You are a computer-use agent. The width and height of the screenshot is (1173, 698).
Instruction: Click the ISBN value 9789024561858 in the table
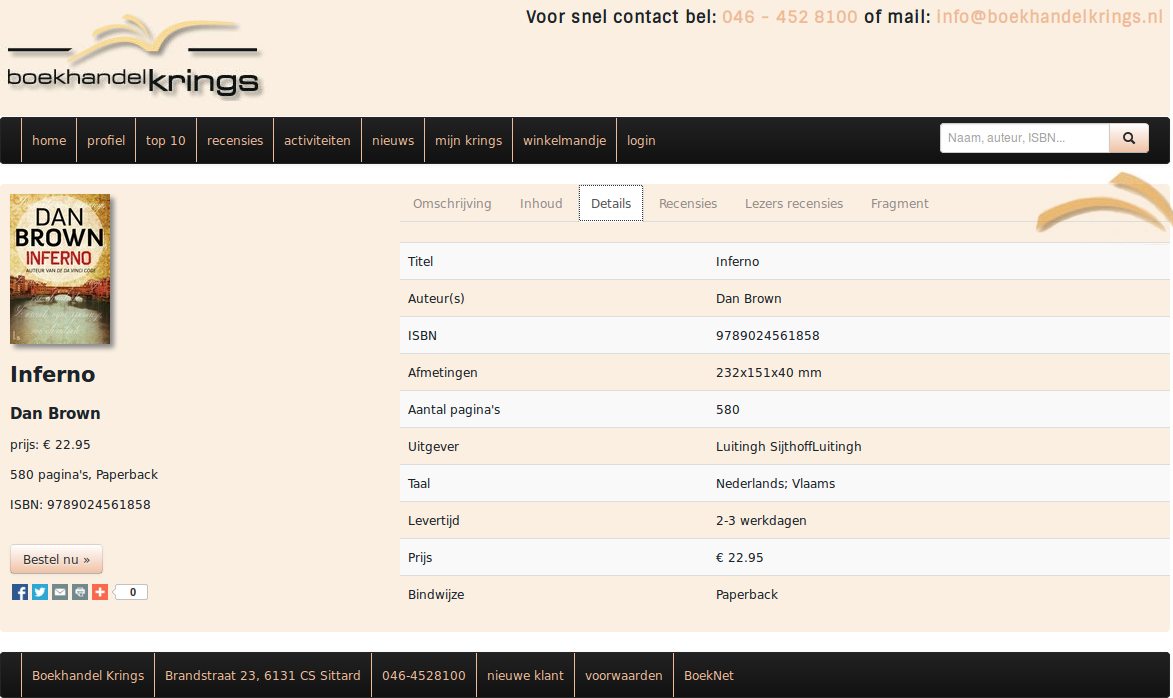click(x=768, y=336)
